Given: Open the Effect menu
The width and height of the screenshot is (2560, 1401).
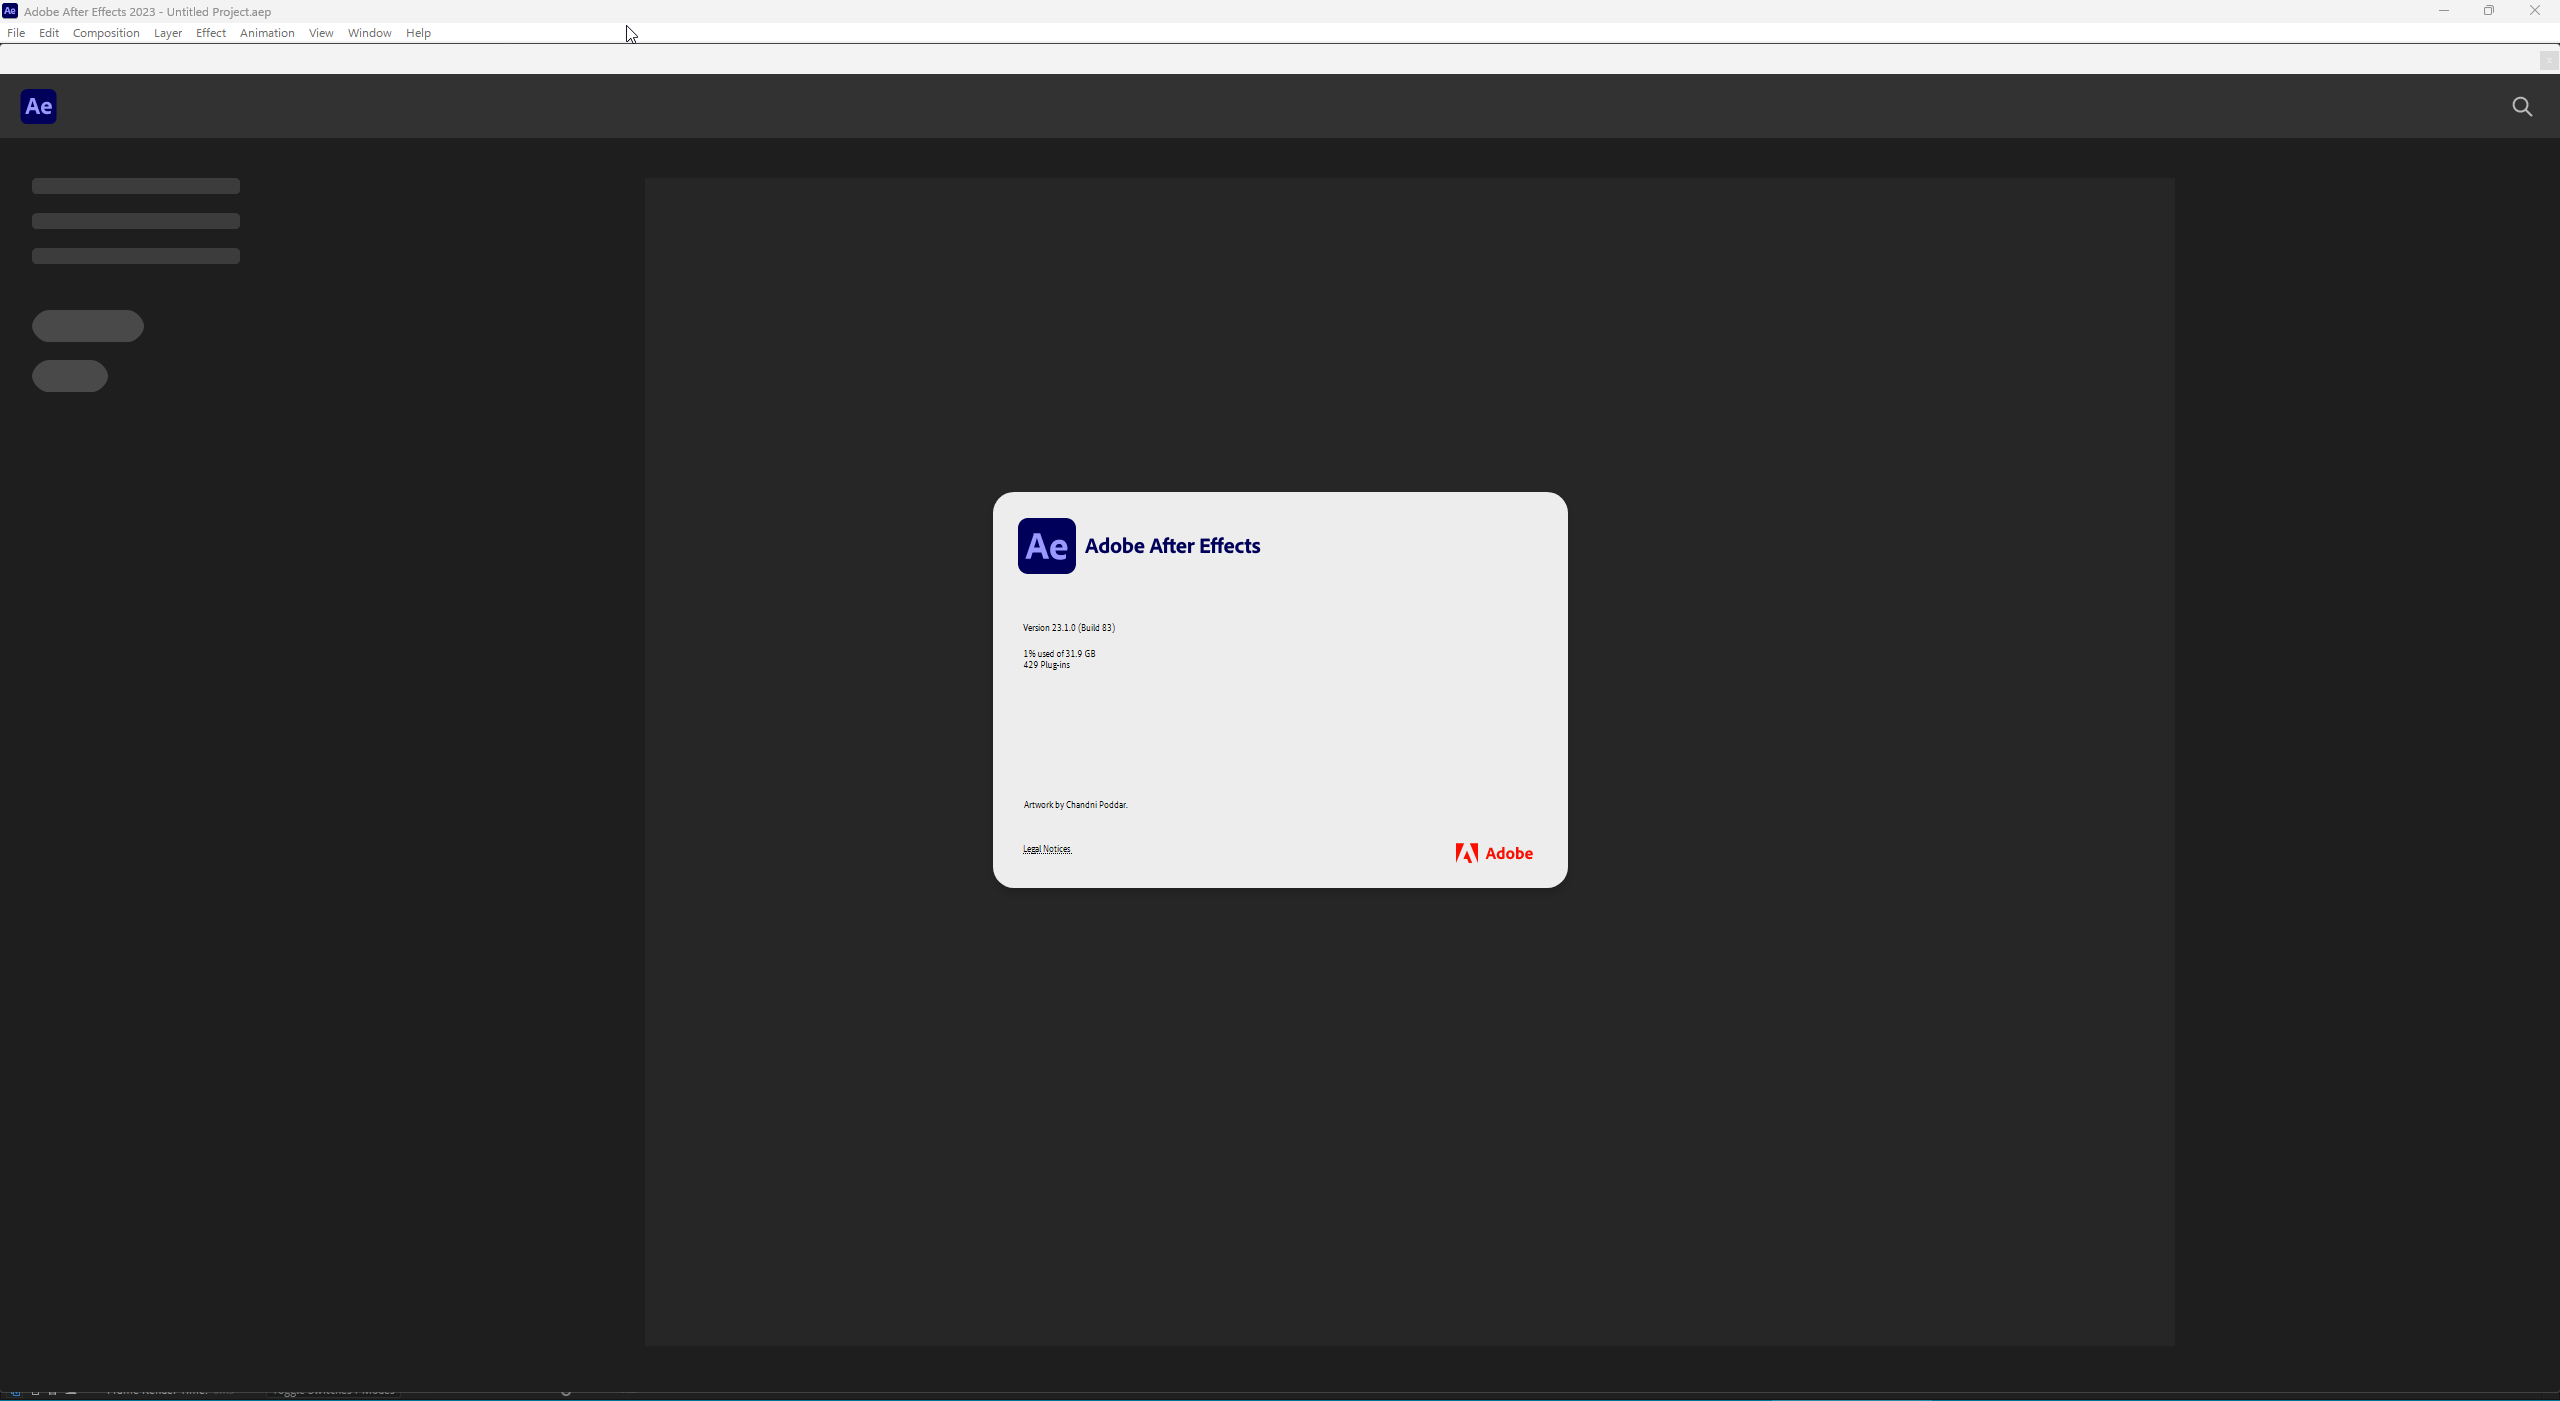Looking at the screenshot, I should pyautogui.click(x=211, y=33).
